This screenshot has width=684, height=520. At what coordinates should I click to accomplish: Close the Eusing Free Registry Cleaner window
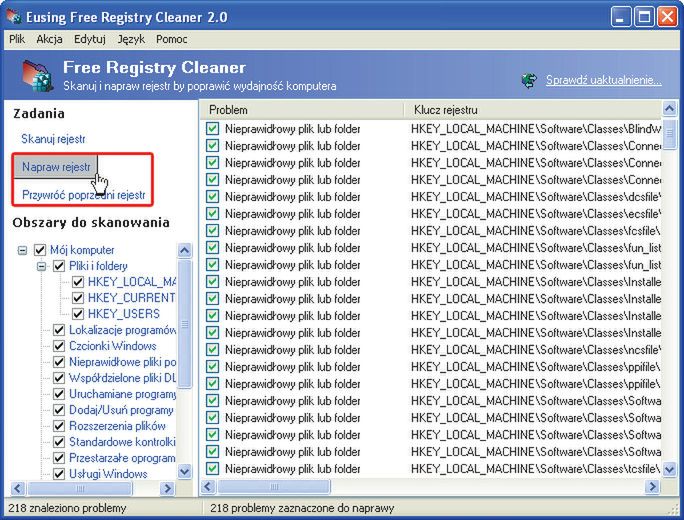pyautogui.click(x=668, y=17)
